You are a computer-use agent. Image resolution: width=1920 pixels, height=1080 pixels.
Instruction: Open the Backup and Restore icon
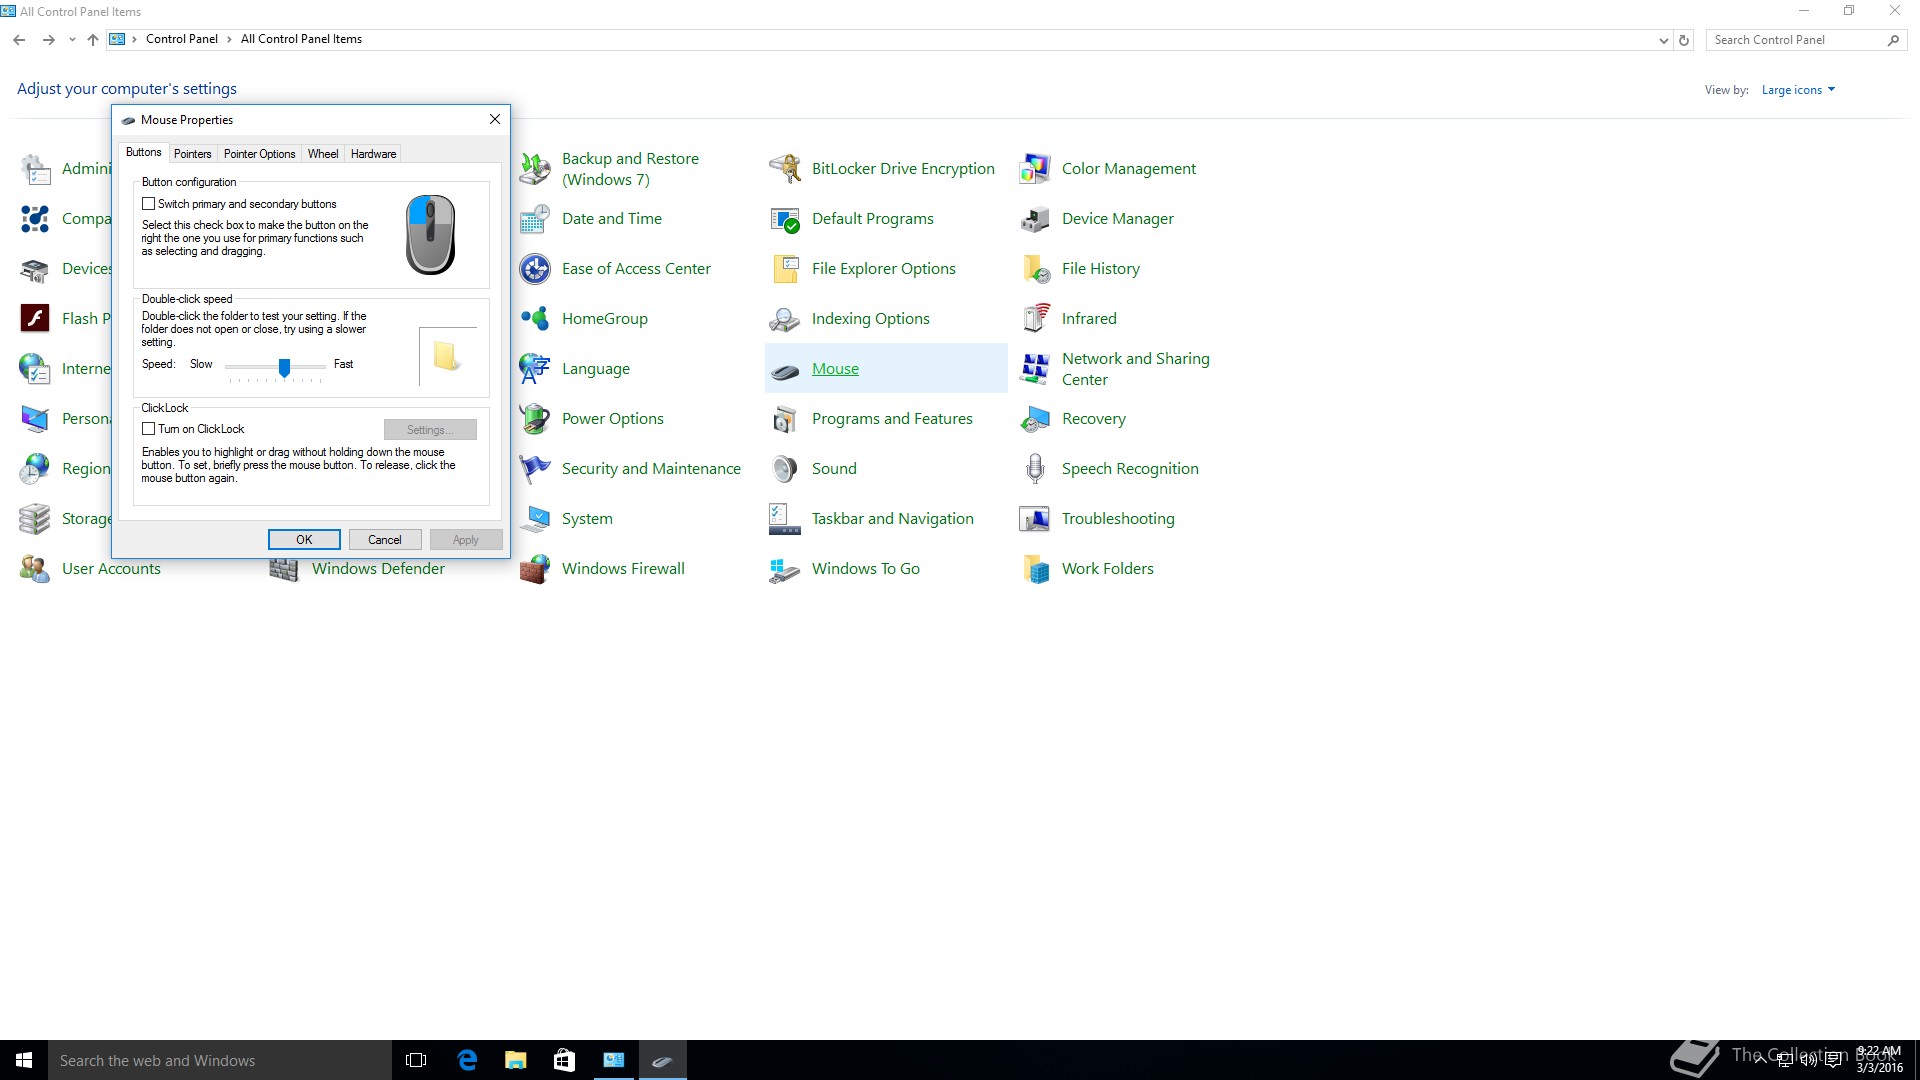pos(535,169)
